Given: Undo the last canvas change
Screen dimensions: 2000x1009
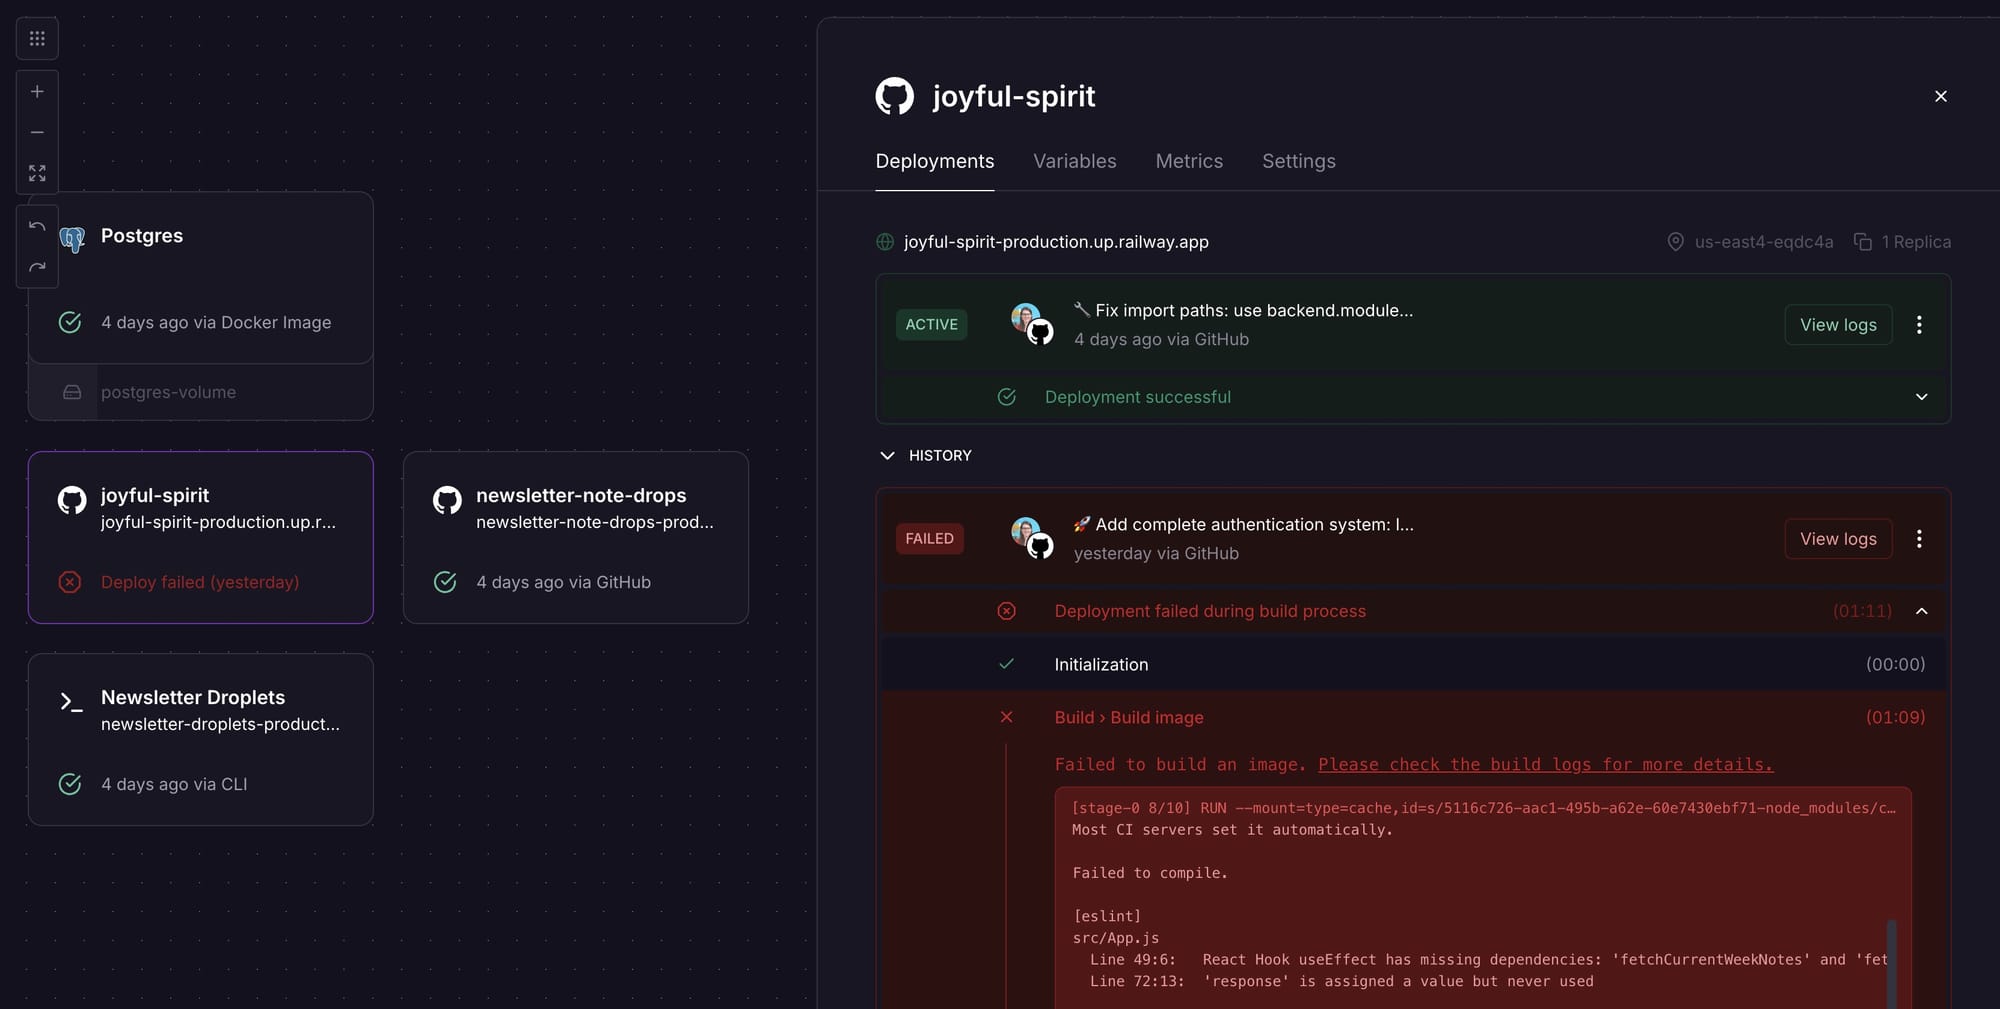Looking at the screenshot, I should 37,226.
